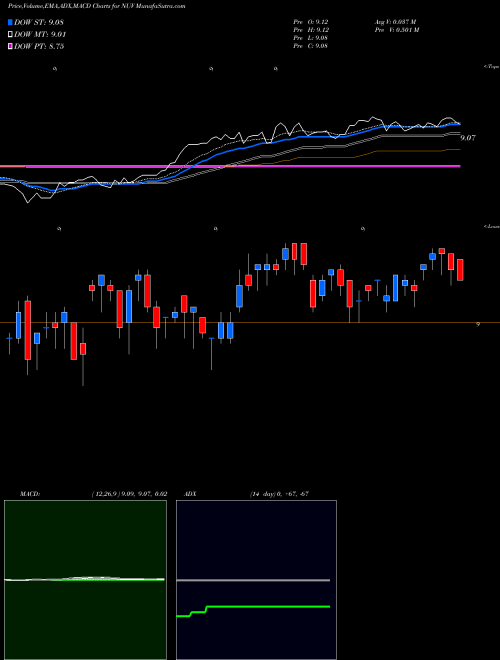This screenshot has height=660, width=500.
Task: Open the dark blue ADX indicator panel
Action: click(256, 580)
